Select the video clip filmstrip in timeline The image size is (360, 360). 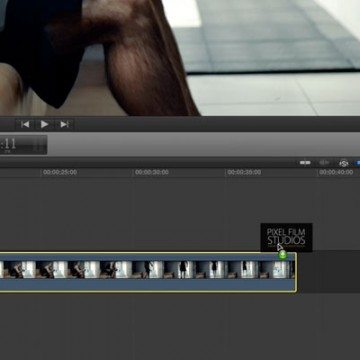147,269
